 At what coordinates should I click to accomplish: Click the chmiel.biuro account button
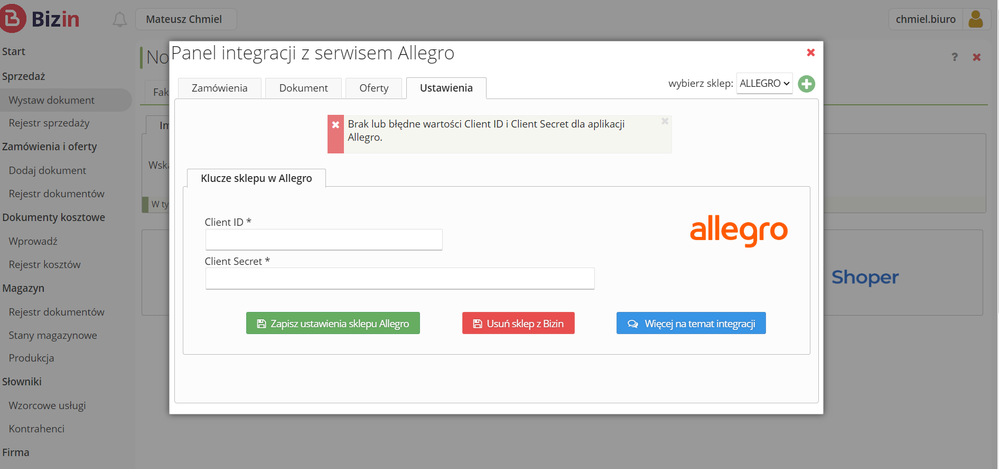tap(926, 19)
